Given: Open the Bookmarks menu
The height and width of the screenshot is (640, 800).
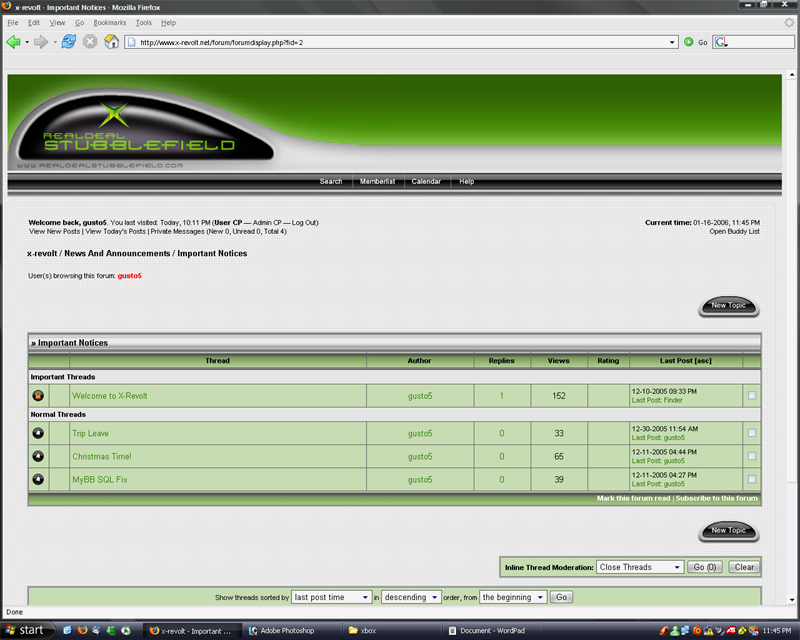Looking at the screenshot, I should [x=110, y=22].
